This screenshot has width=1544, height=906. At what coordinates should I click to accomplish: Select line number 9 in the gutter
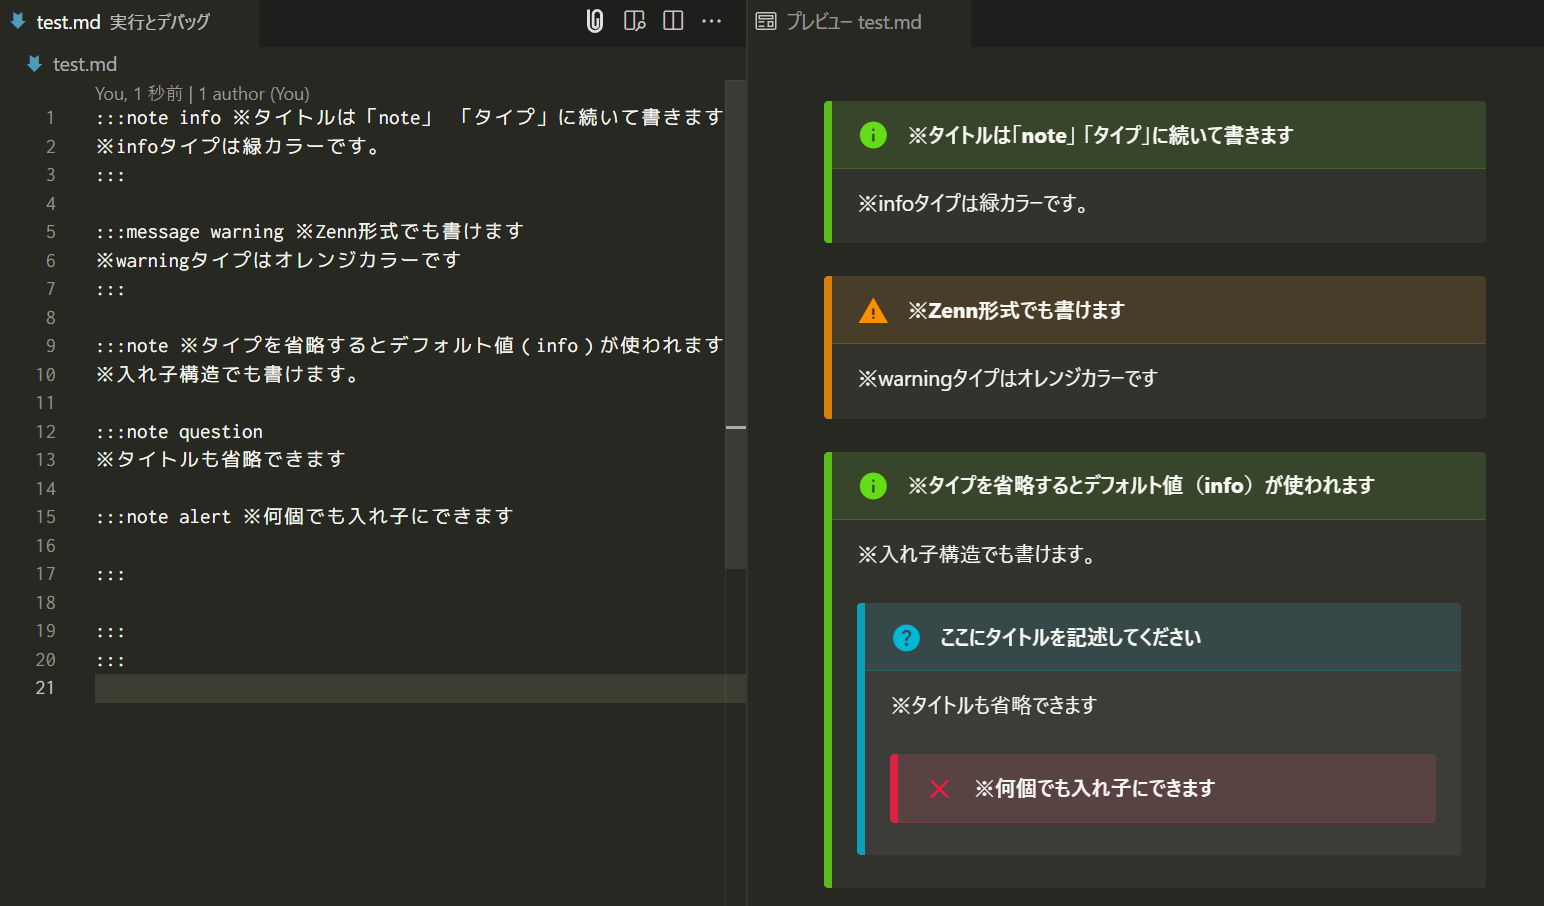point(50,345)
